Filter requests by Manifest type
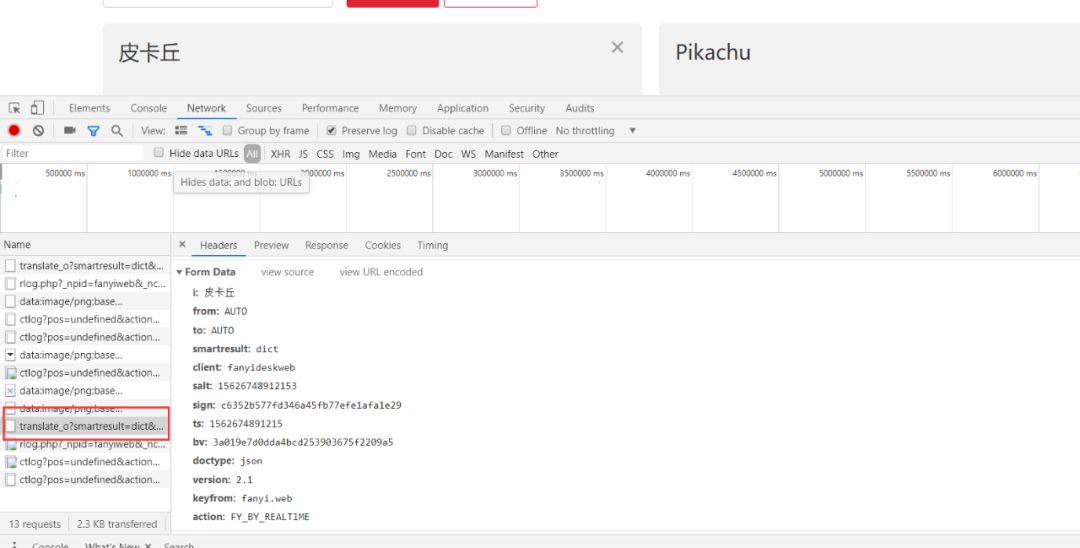Screen dimensions: 1080x548 point(504,154)
